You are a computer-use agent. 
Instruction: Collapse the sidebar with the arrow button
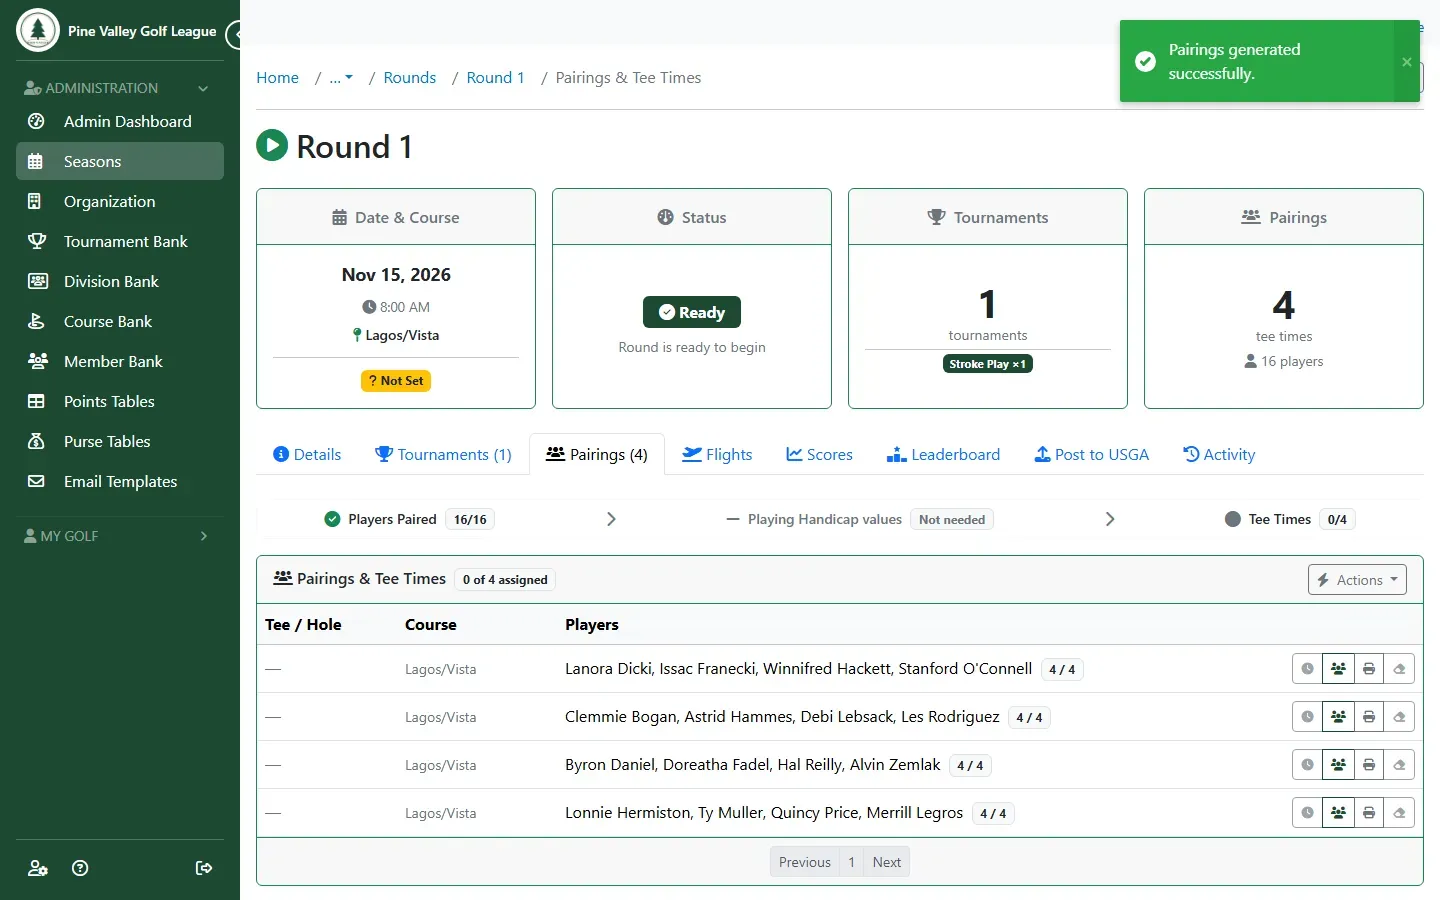[235, 36]
